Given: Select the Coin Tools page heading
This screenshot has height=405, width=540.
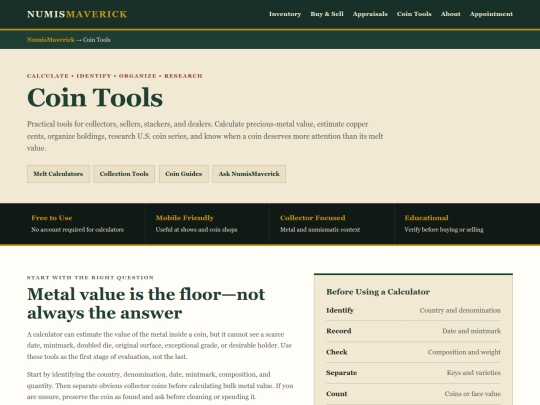Looking at the screenshot, I should pos(95,97).
